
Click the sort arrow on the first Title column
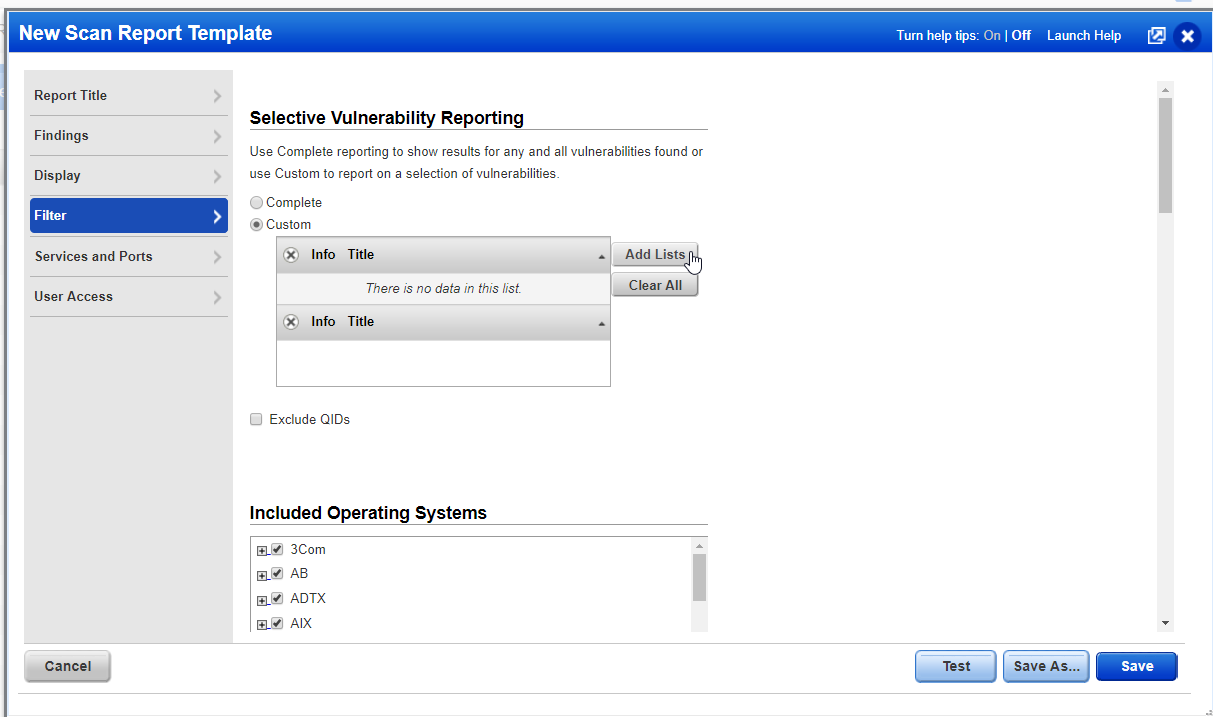[601, 254]
